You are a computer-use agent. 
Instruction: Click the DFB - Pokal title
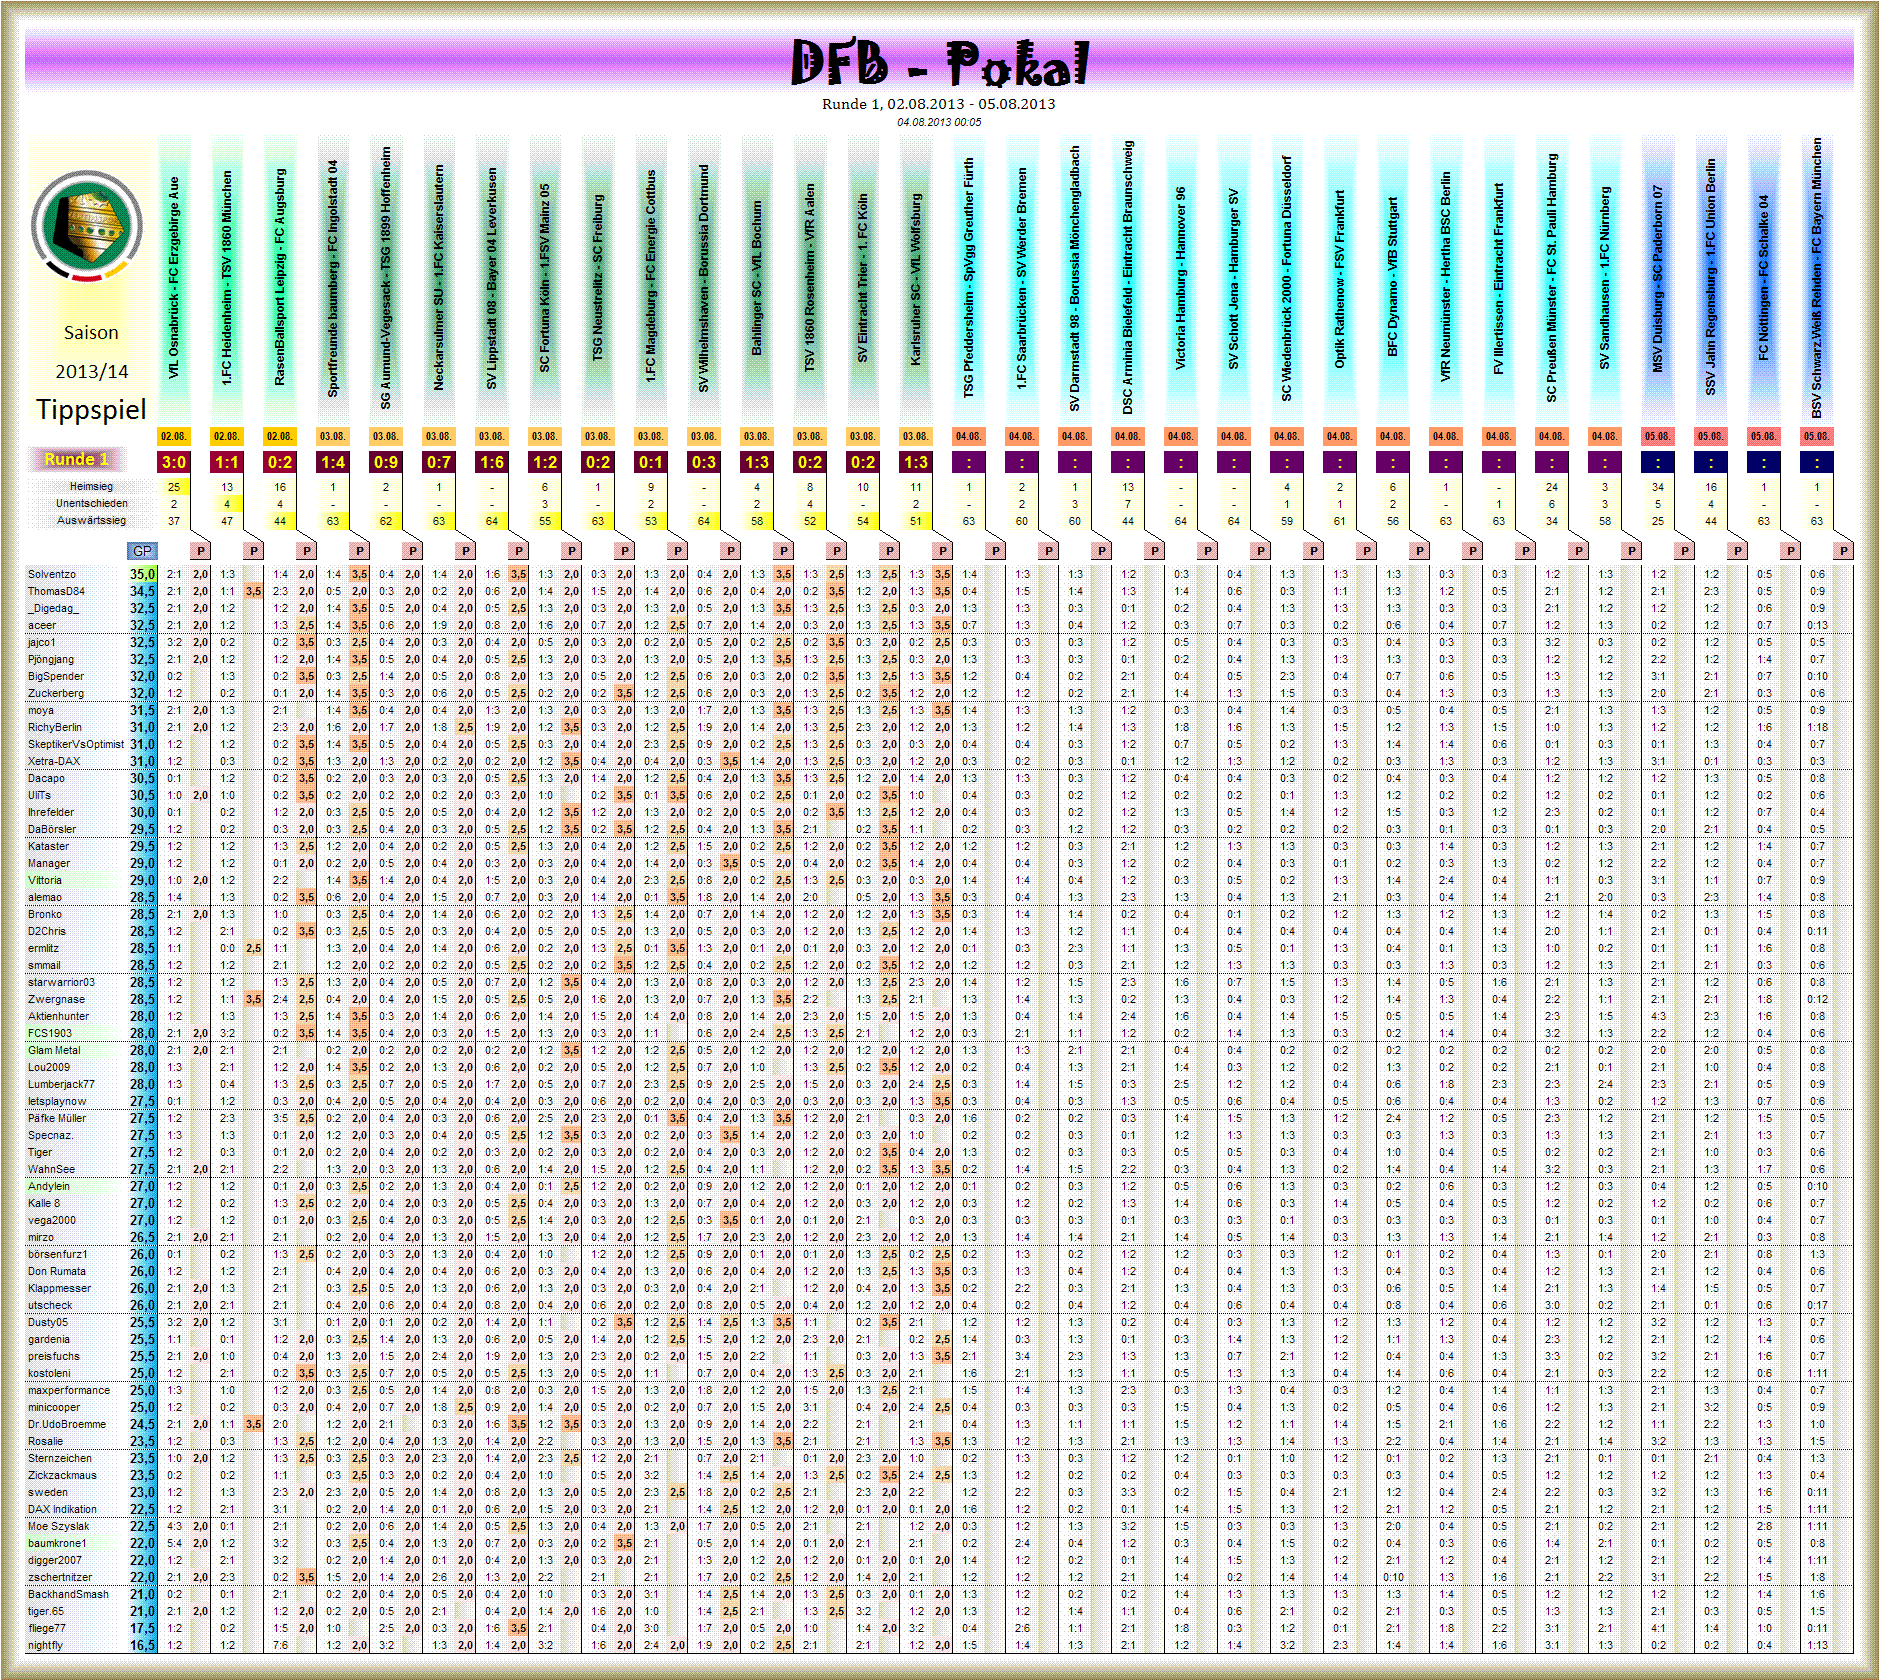[939, 63]
